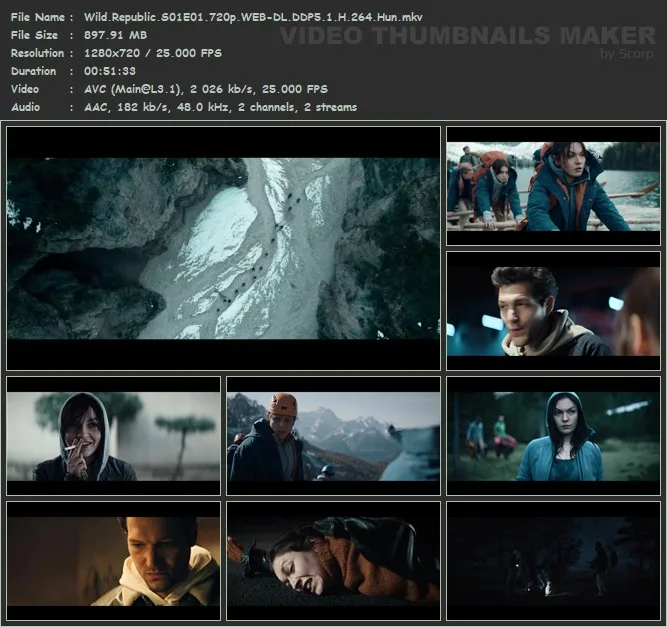Click the thumbnail of woman lying on the ground

point(334,561)
